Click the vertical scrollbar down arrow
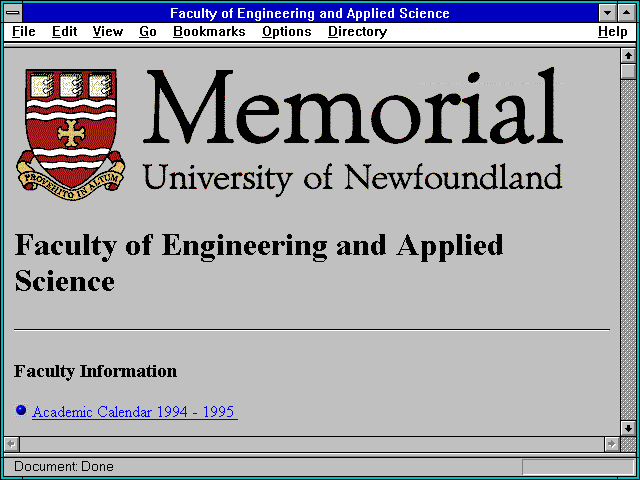 [628, 428]
